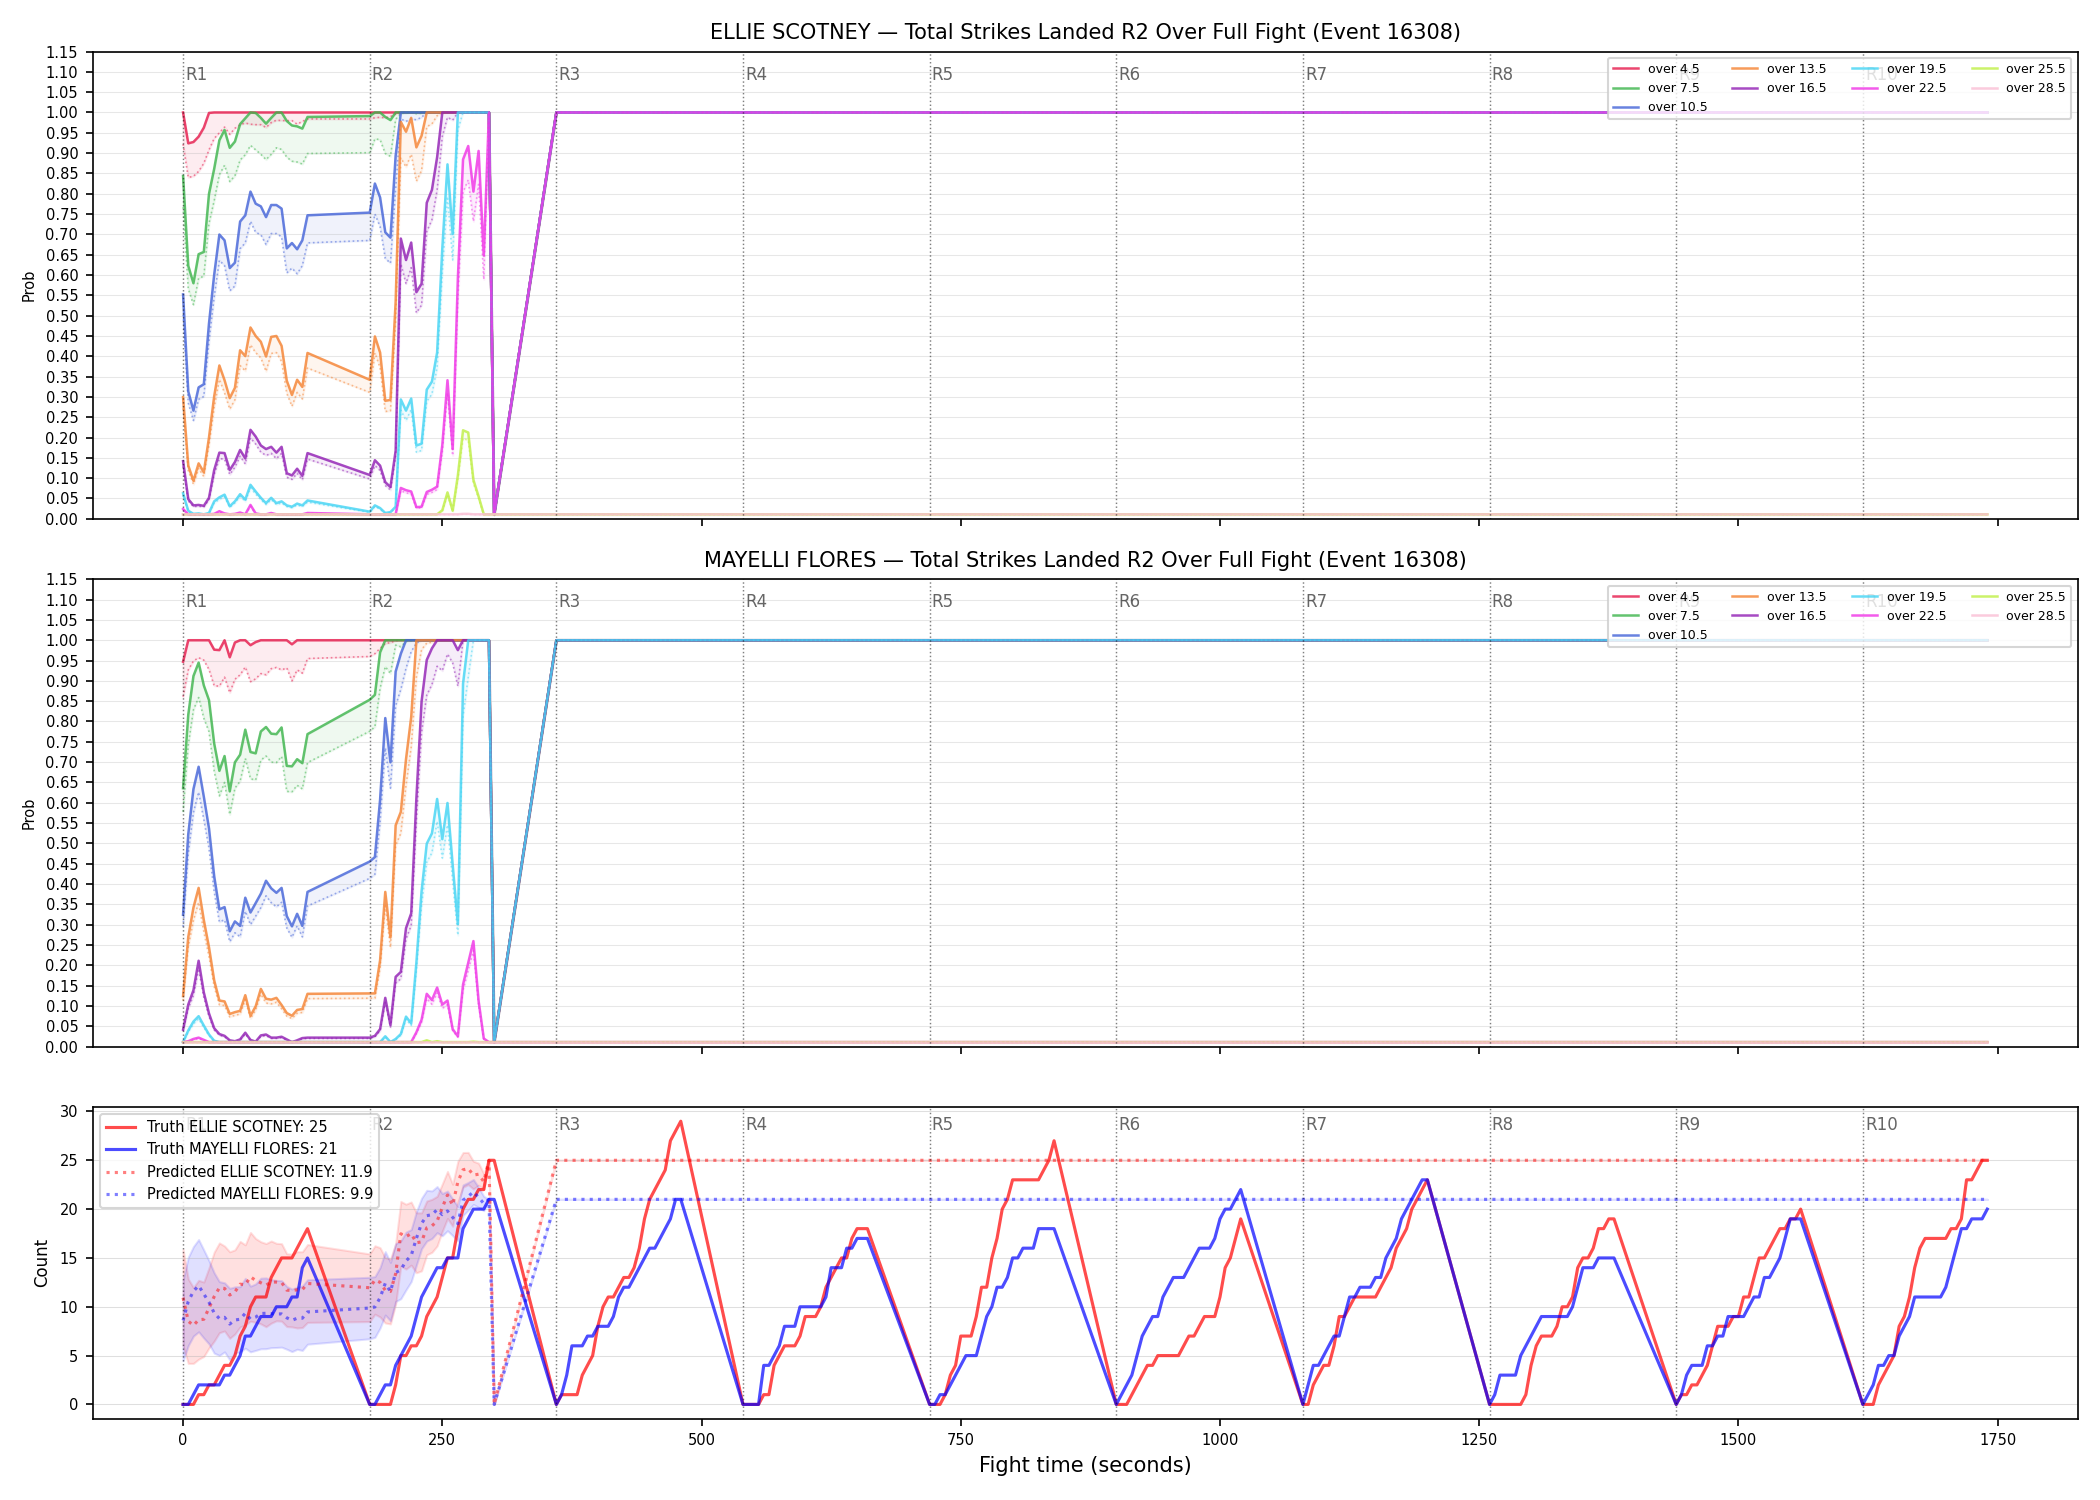Click the R9 round label in the Count chart
The width and height of the screenshot is (2100, 1500).
[1689, 1124]
